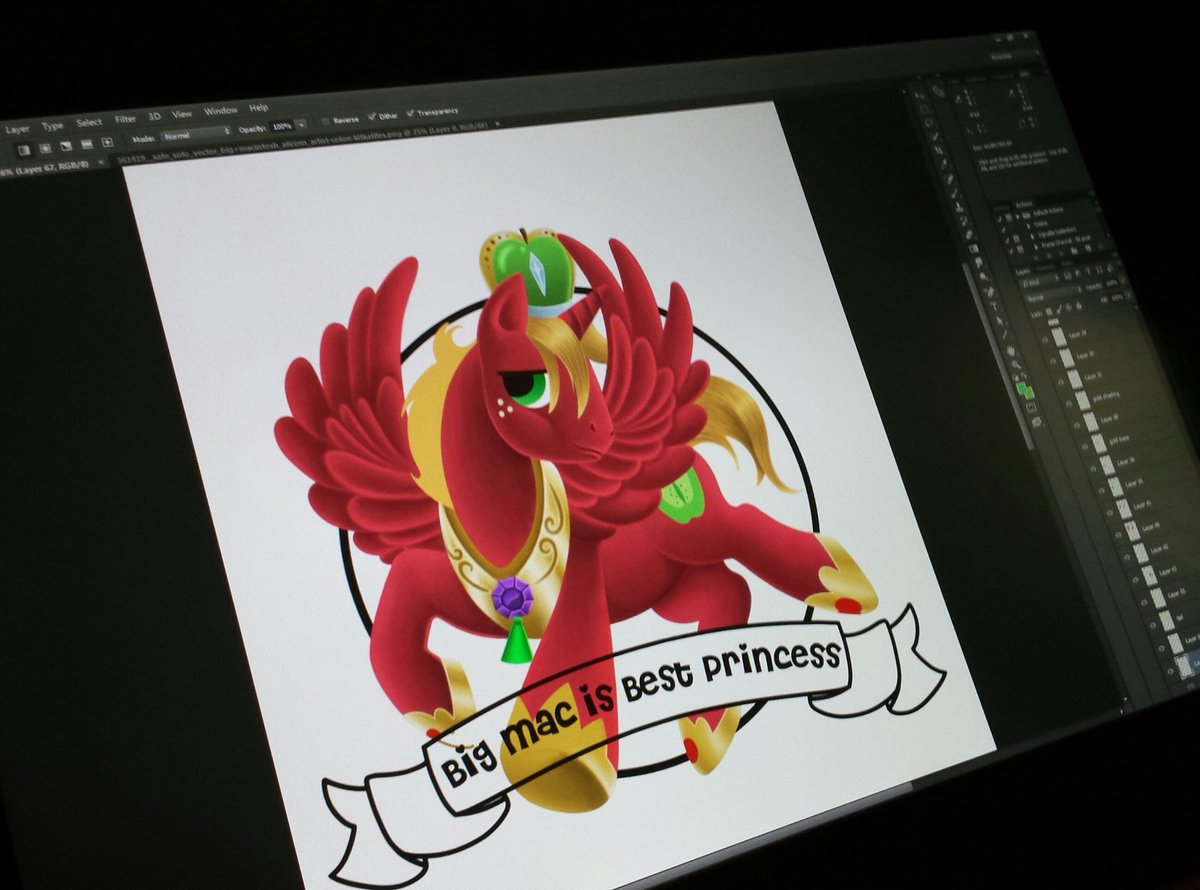The width and height of the screenshot is (1200, 890).
Task: Select the Path Selection arrow tool
Action: pos(999,320)
